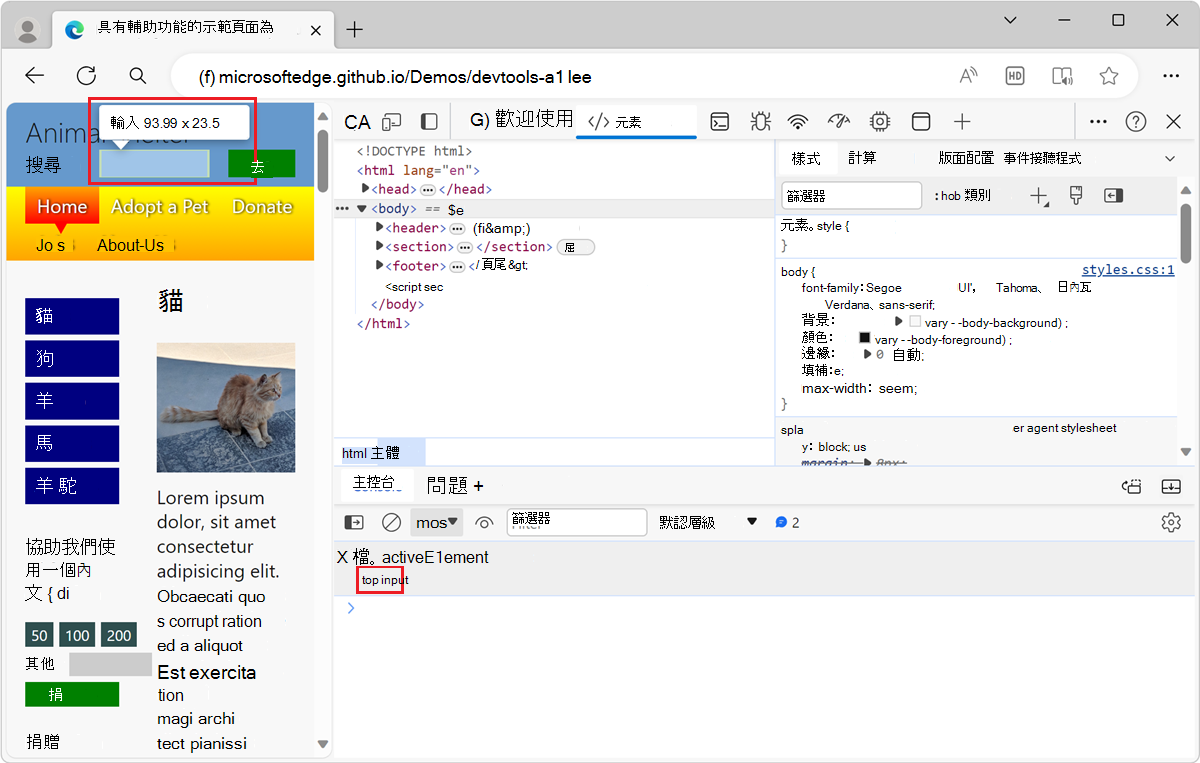Click the console 篩選器 filter input field
Image resolution: width=1200 pixels, height=763 pixels.
click(577, 521)
